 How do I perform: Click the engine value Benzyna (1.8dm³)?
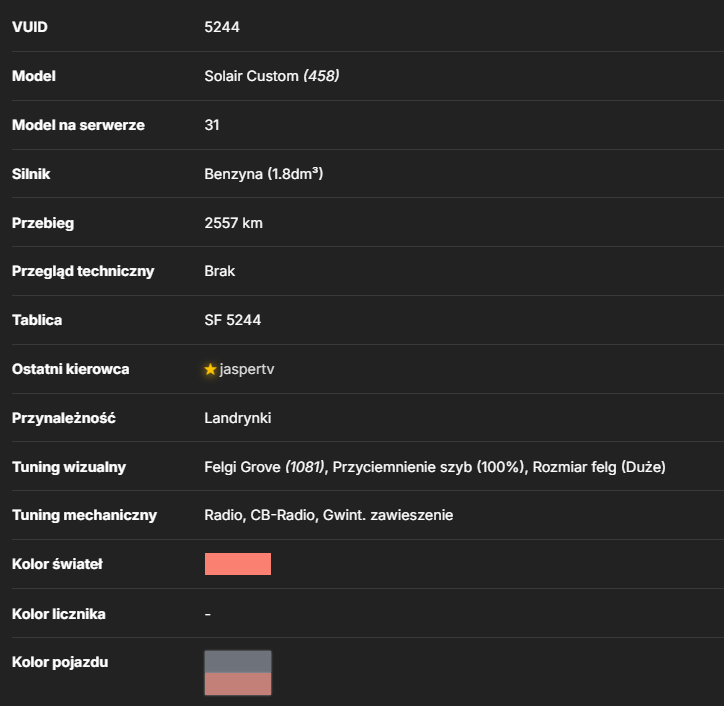click(x=264, y=174)
